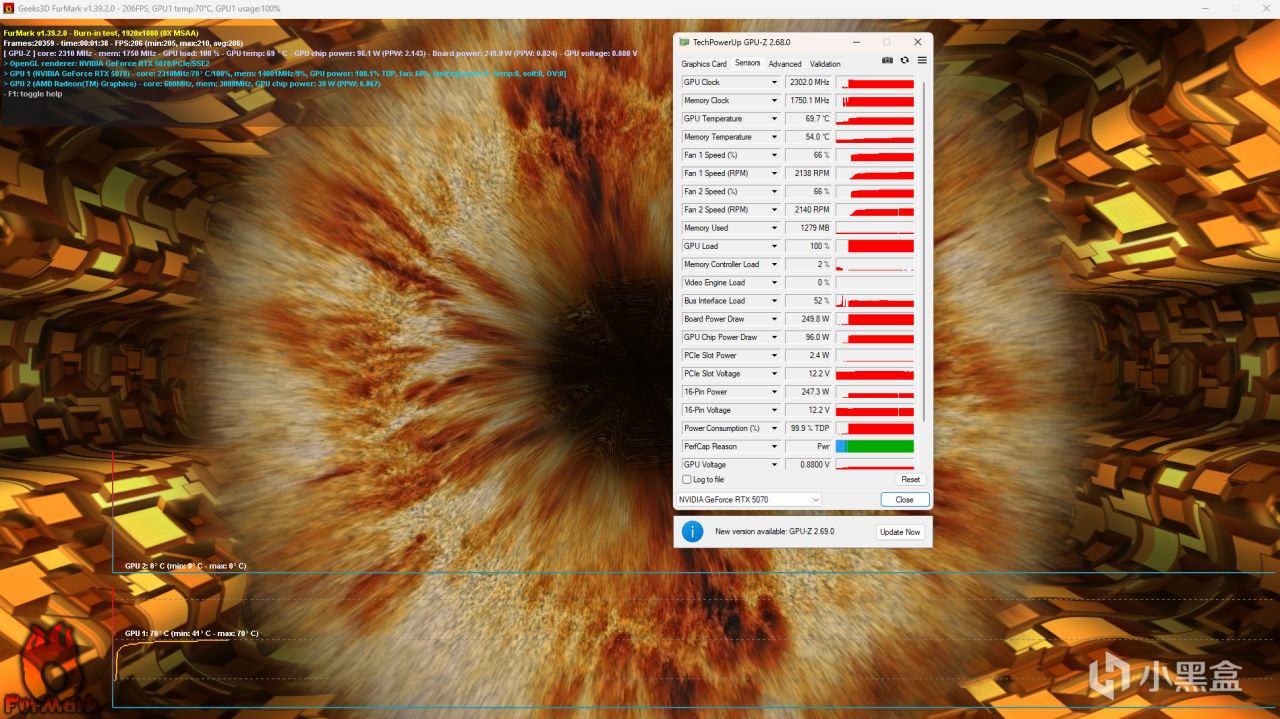Open the GPU Voltage sensor dropdown
The height and width of the screenshot is (719, 1280).
tap(774, 464)
